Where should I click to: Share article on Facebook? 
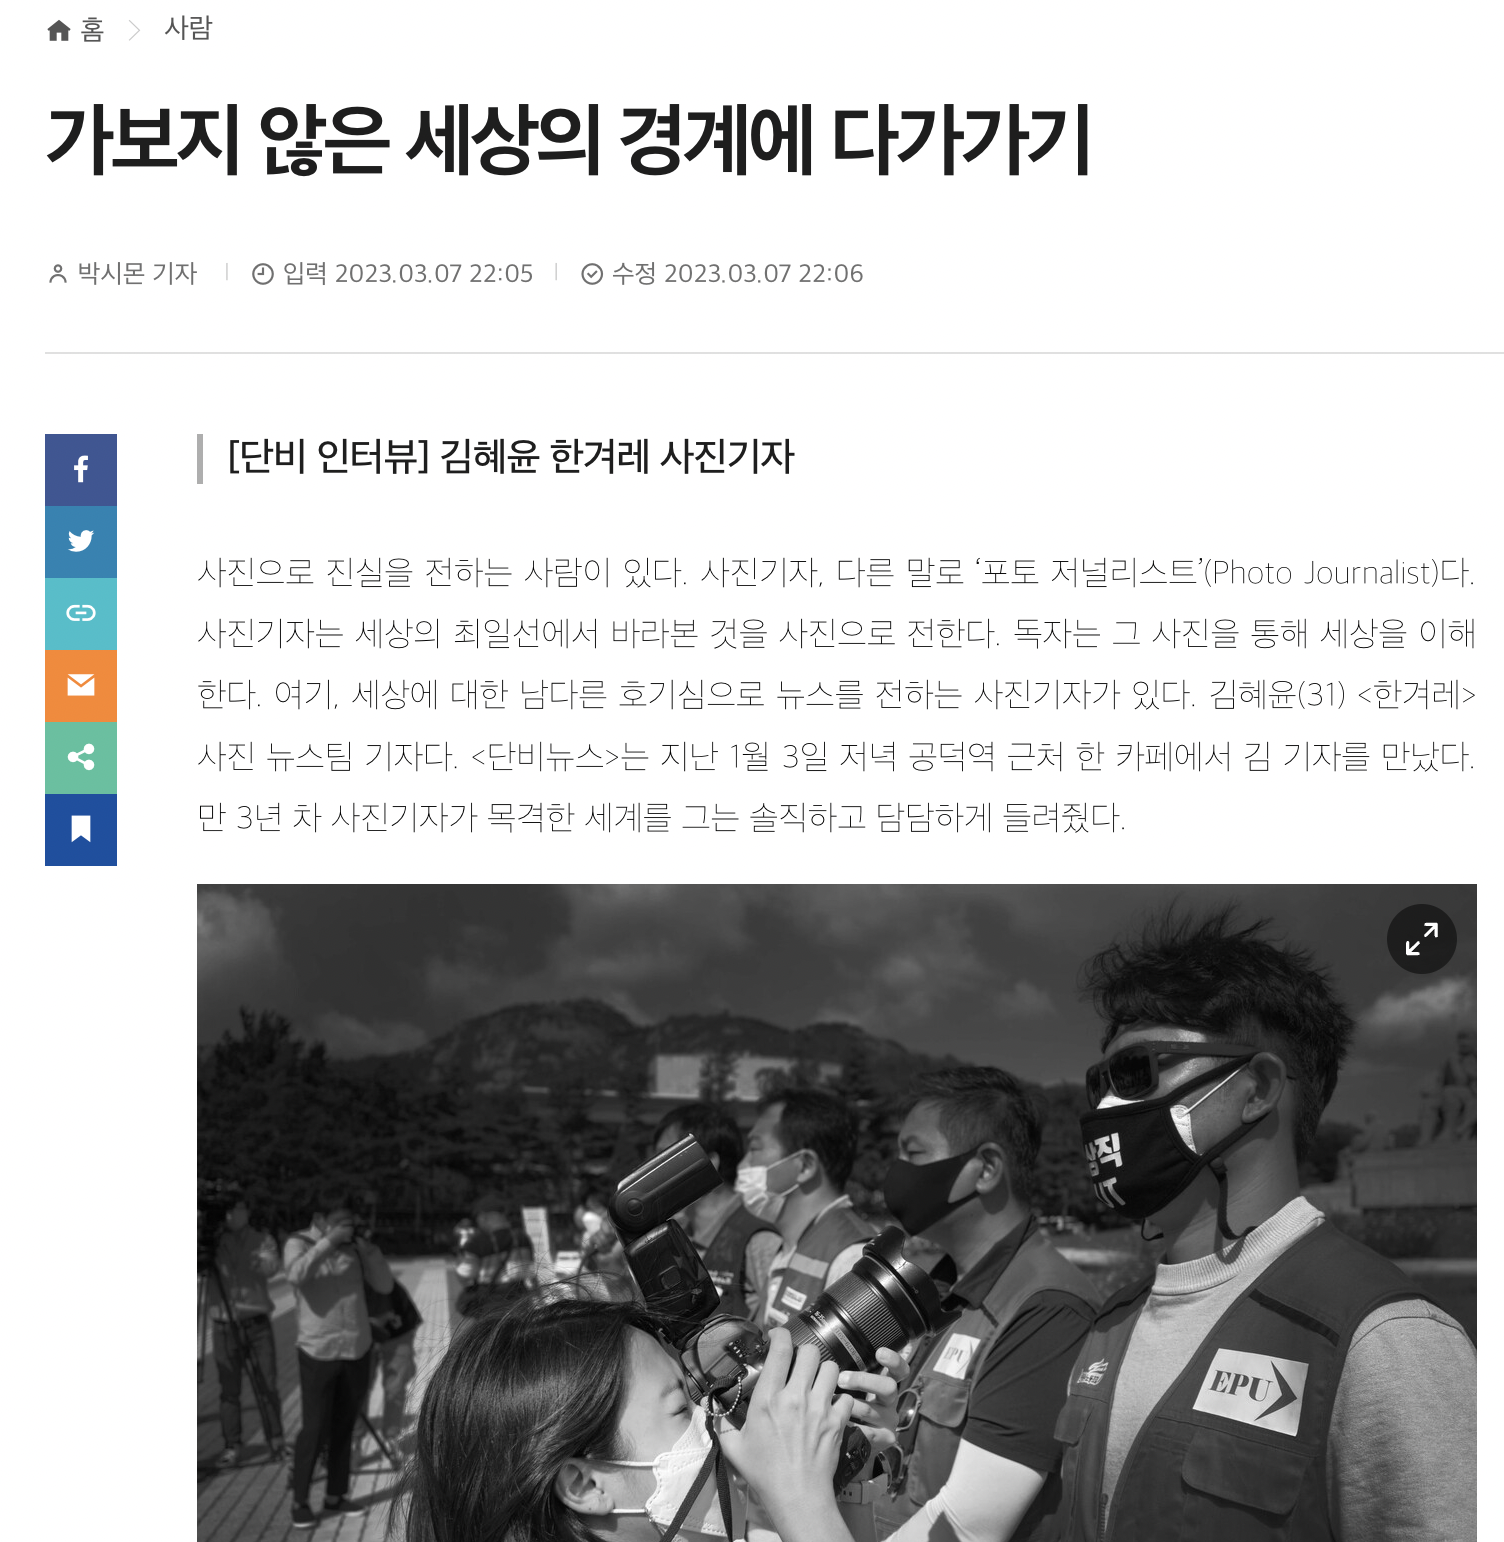coord(81,470)
